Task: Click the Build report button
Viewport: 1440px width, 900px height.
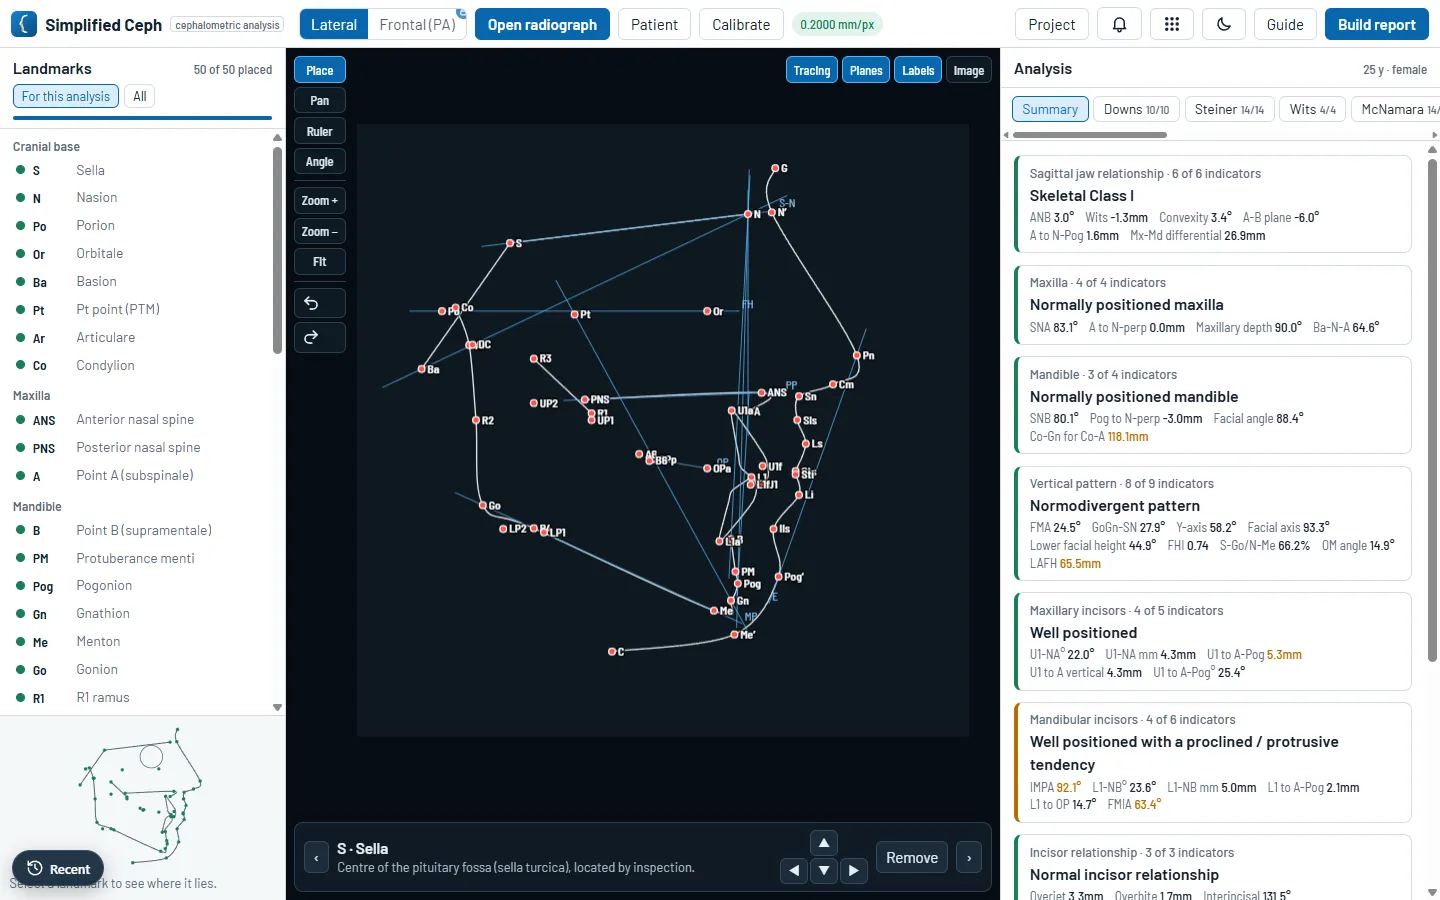Action: pyautogui.click(x=1377, y=24)
